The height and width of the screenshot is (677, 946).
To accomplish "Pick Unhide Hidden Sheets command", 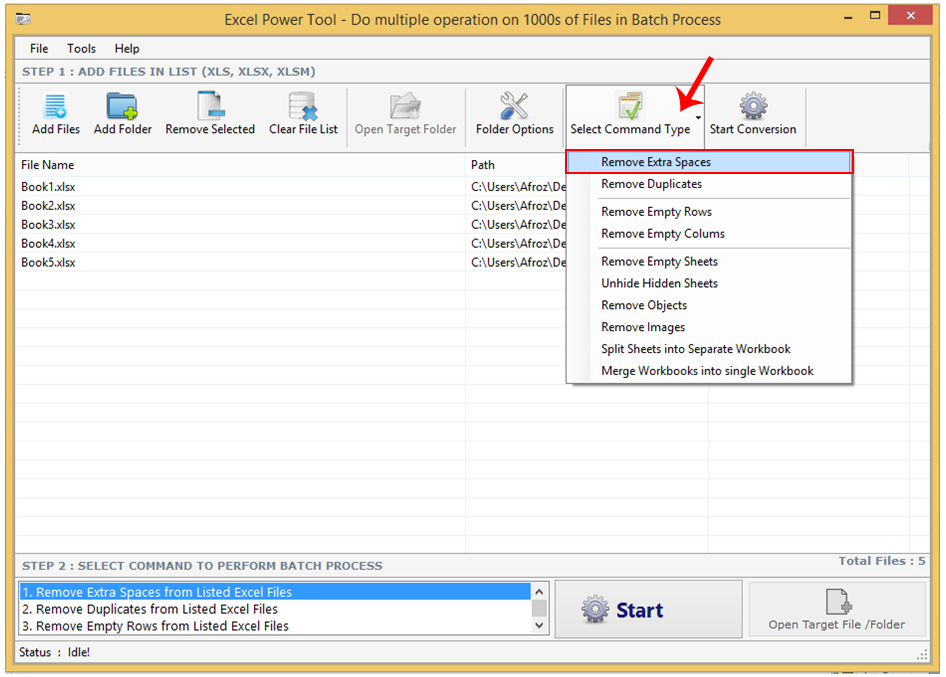I will (709, 283).
